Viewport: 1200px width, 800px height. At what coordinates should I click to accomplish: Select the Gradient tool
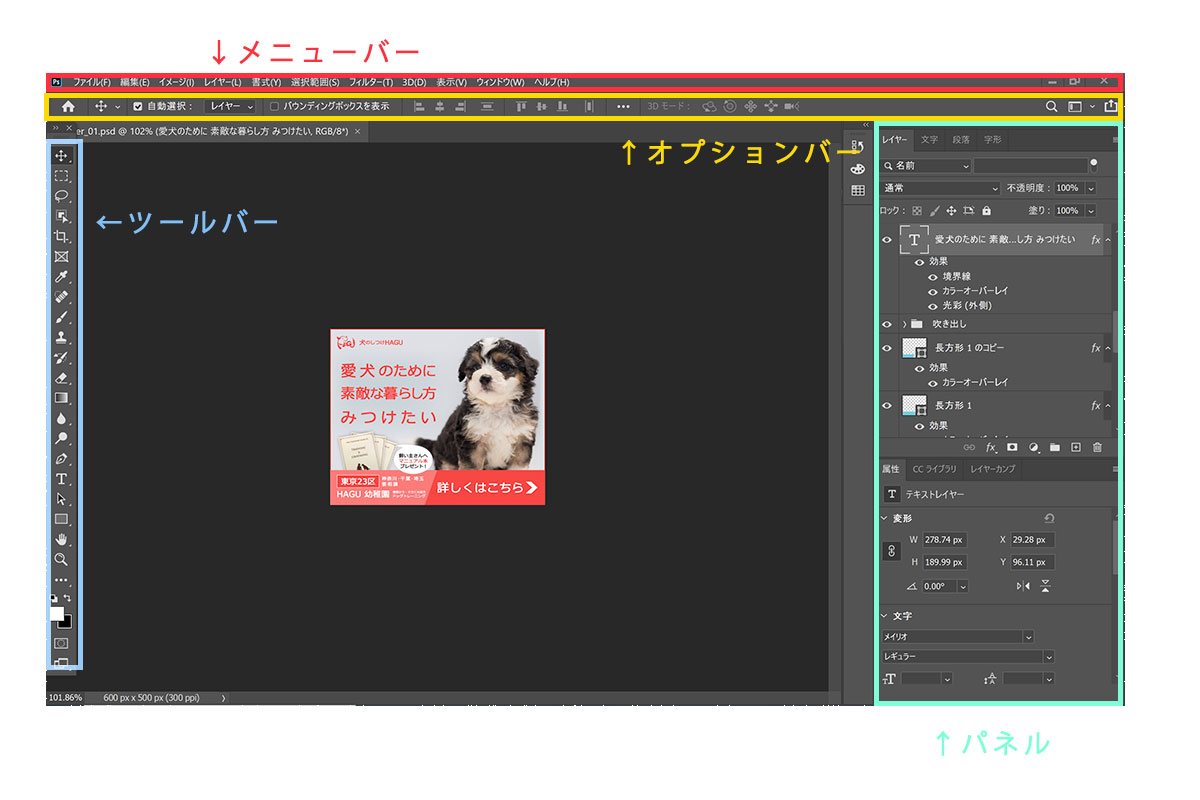(61, 398)
